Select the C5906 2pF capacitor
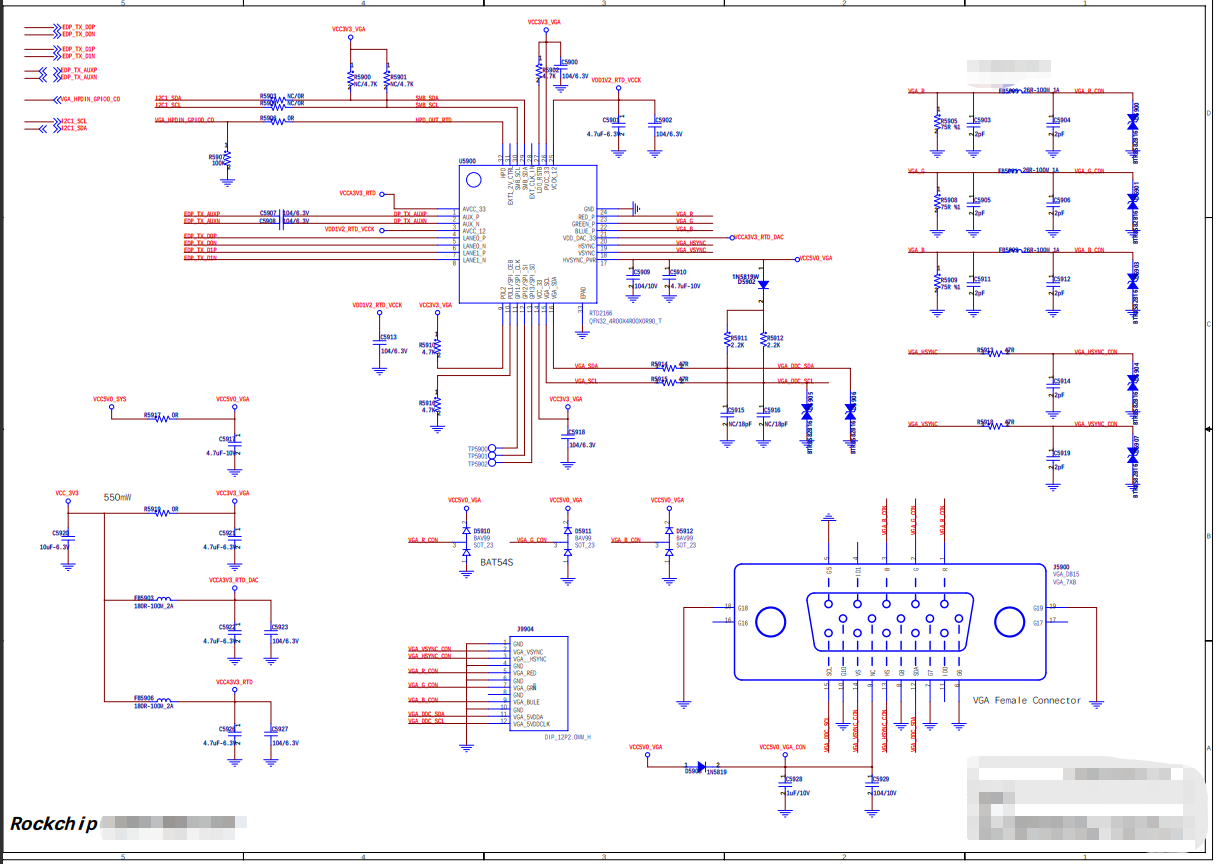 point(1052,207)
